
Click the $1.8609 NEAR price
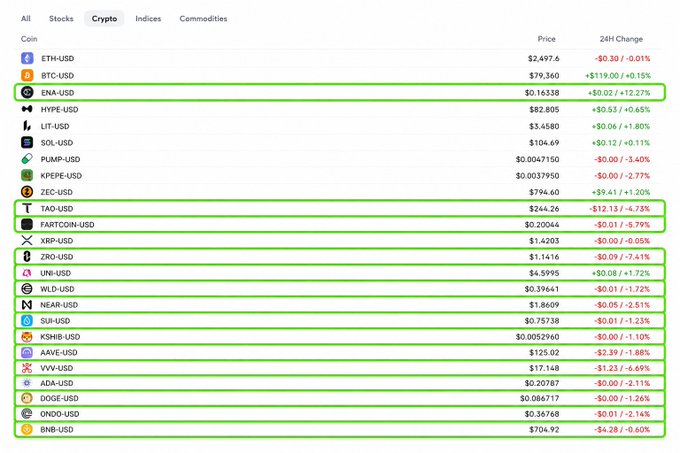point(544,305)
